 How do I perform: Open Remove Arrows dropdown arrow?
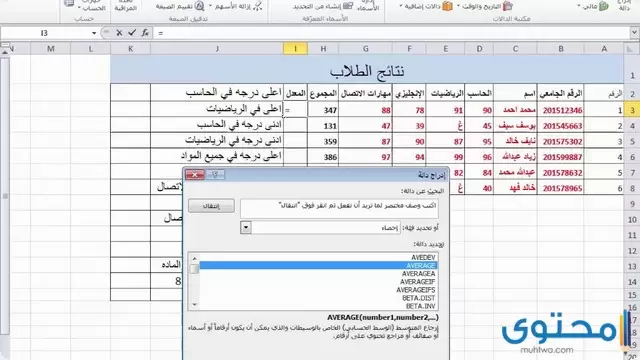point(211,6)
